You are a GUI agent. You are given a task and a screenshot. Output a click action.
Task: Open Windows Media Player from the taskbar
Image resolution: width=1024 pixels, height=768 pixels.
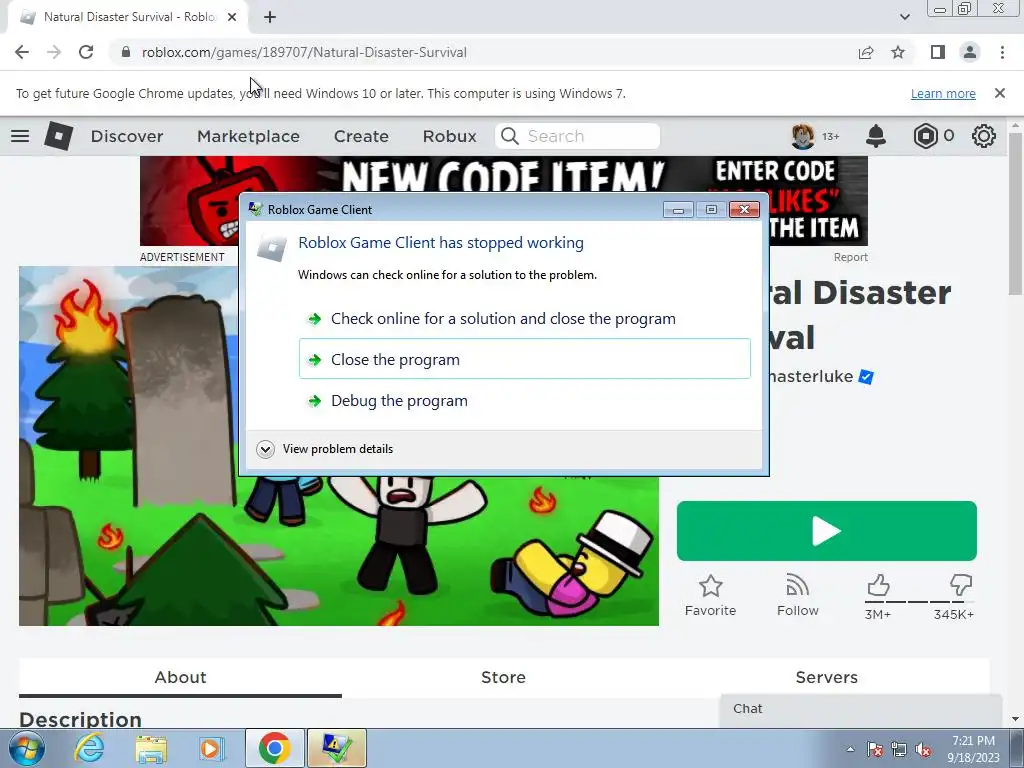[x=211, y=748]
